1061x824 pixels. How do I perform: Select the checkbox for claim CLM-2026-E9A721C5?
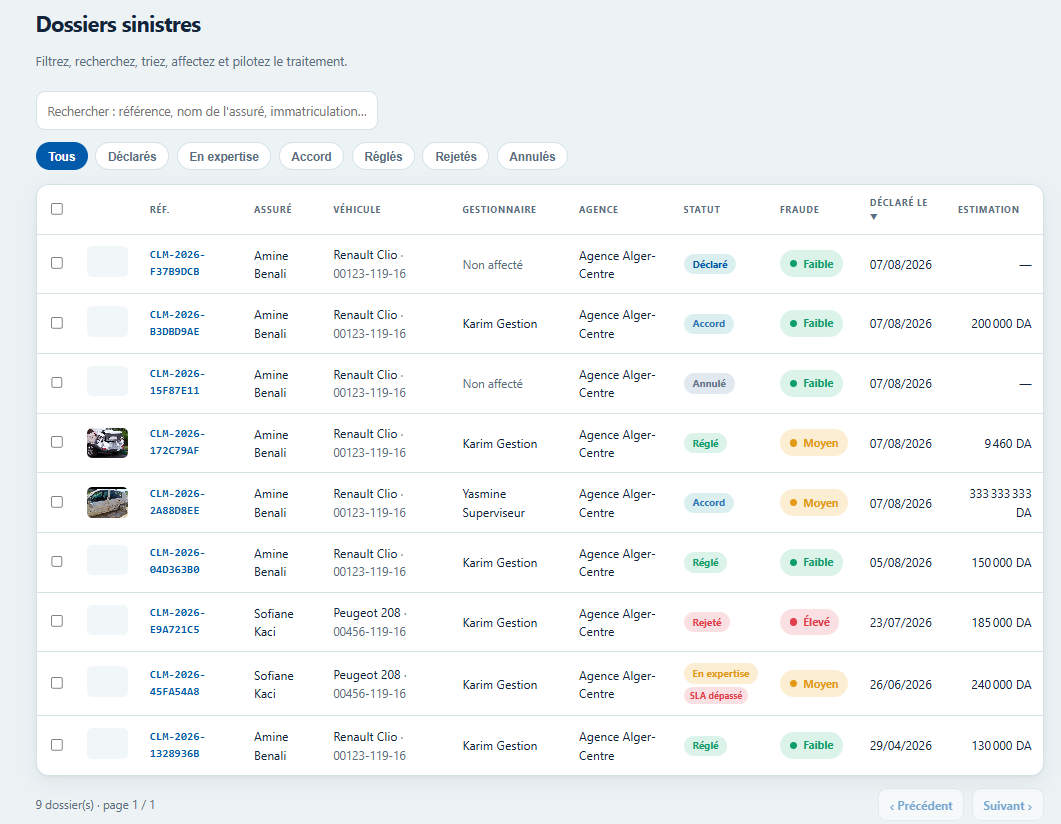point(57,621)
